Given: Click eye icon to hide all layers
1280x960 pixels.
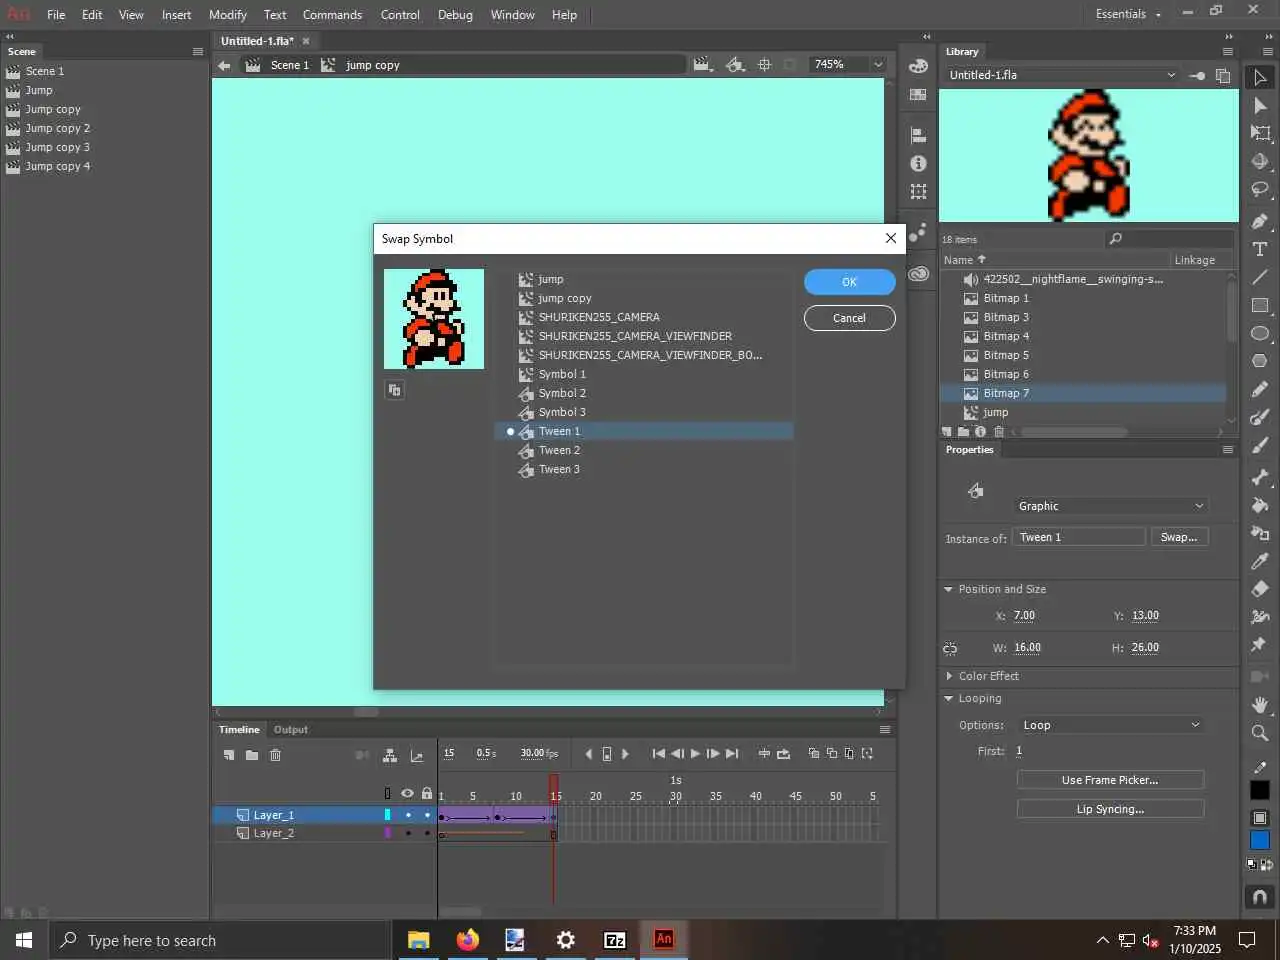Looking at the screenshot, I should tap(407, 794).
